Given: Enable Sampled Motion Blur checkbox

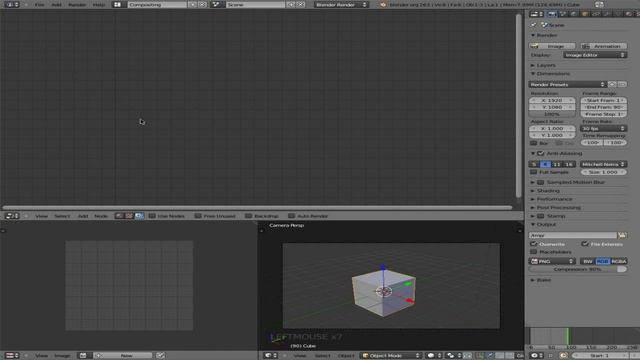Looking at the screenshot, I should click(x=541, y=182).
